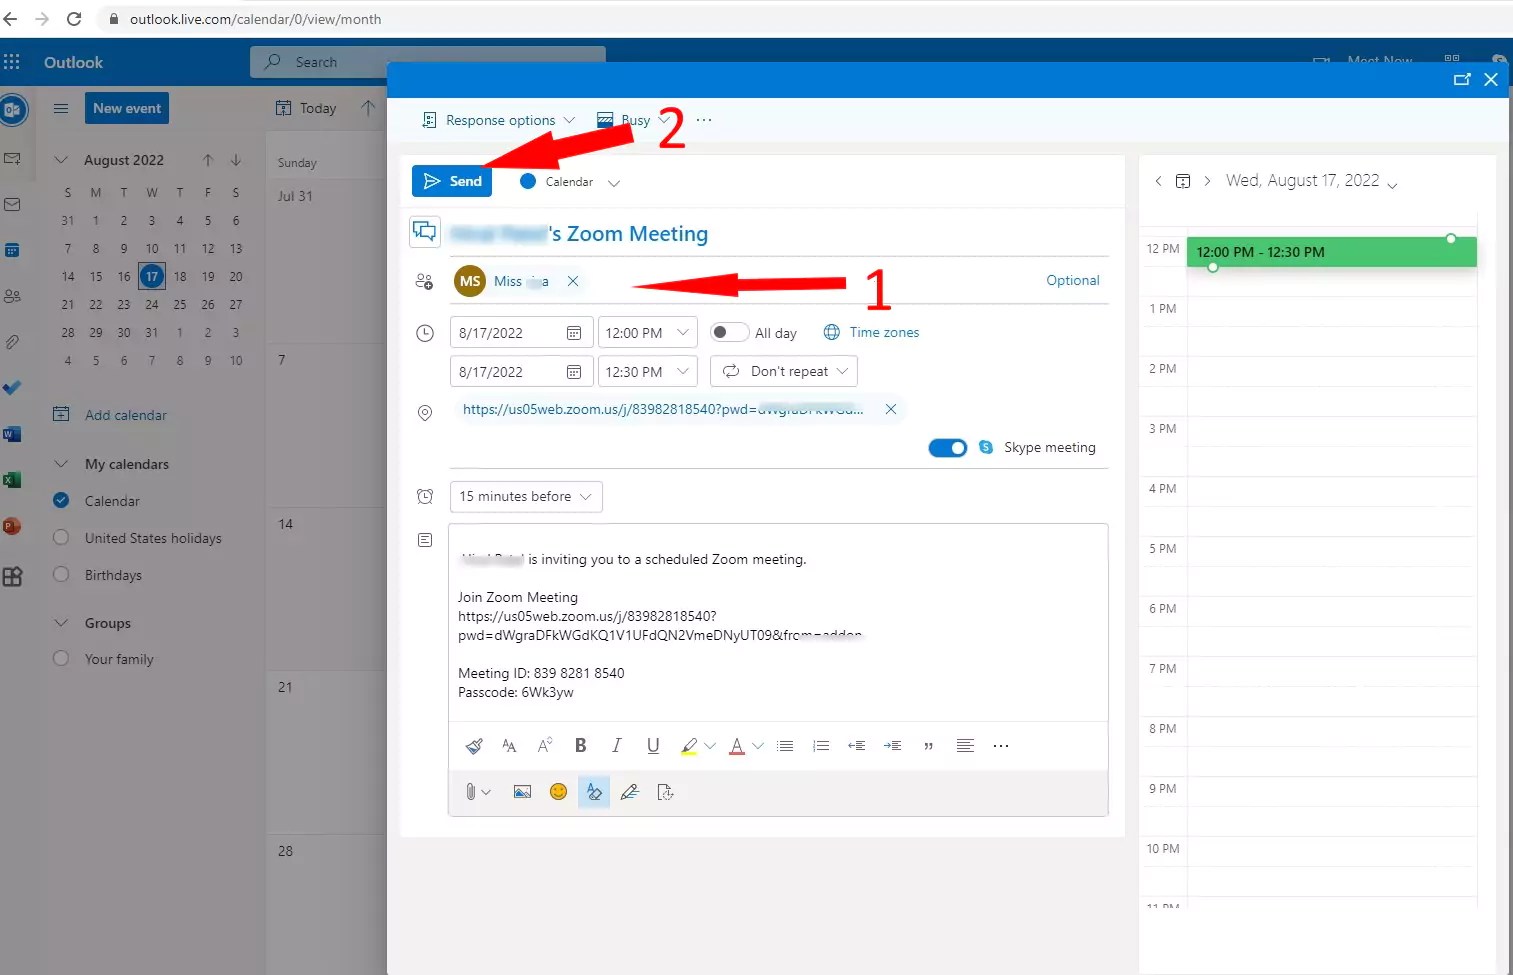The height and width of the screenshot is (975, 1513).
Task: Toggle bold formatting in the description editor
Action: tap(580, 745)
